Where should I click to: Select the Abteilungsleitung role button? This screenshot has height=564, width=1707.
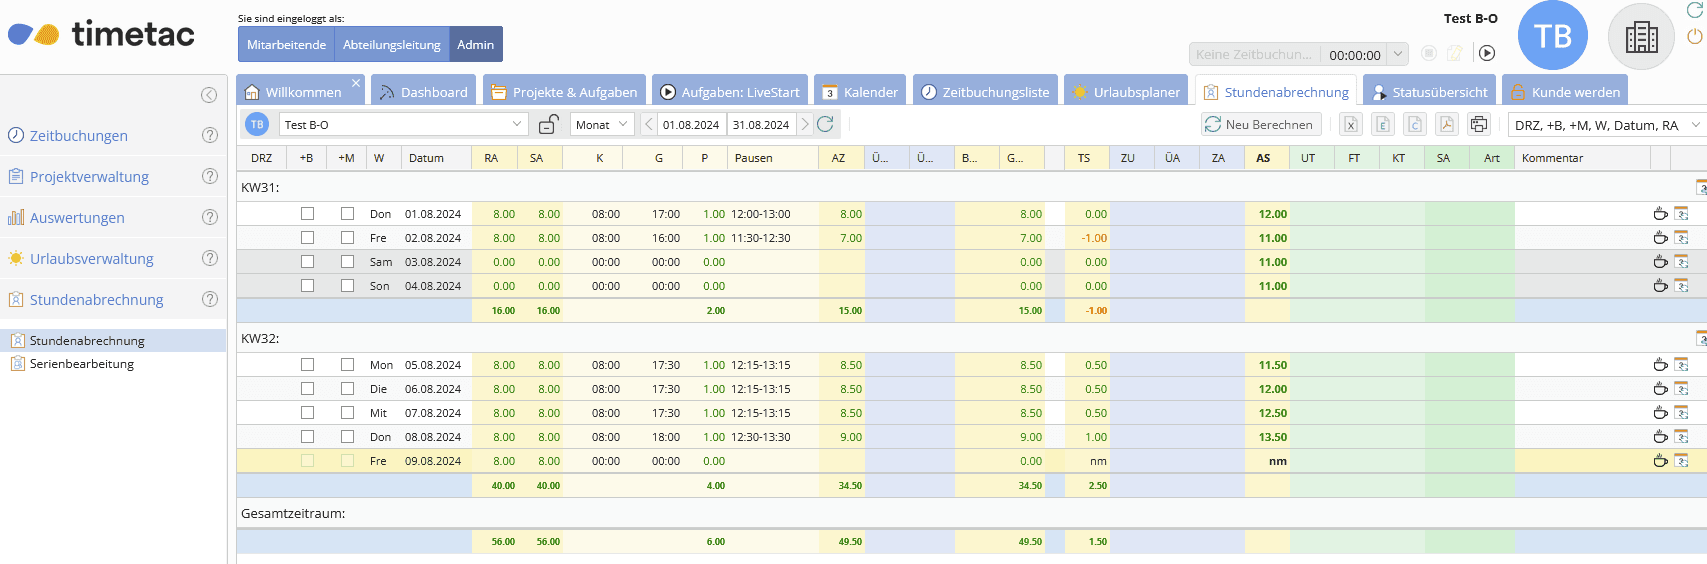click(x=391, y=45)
